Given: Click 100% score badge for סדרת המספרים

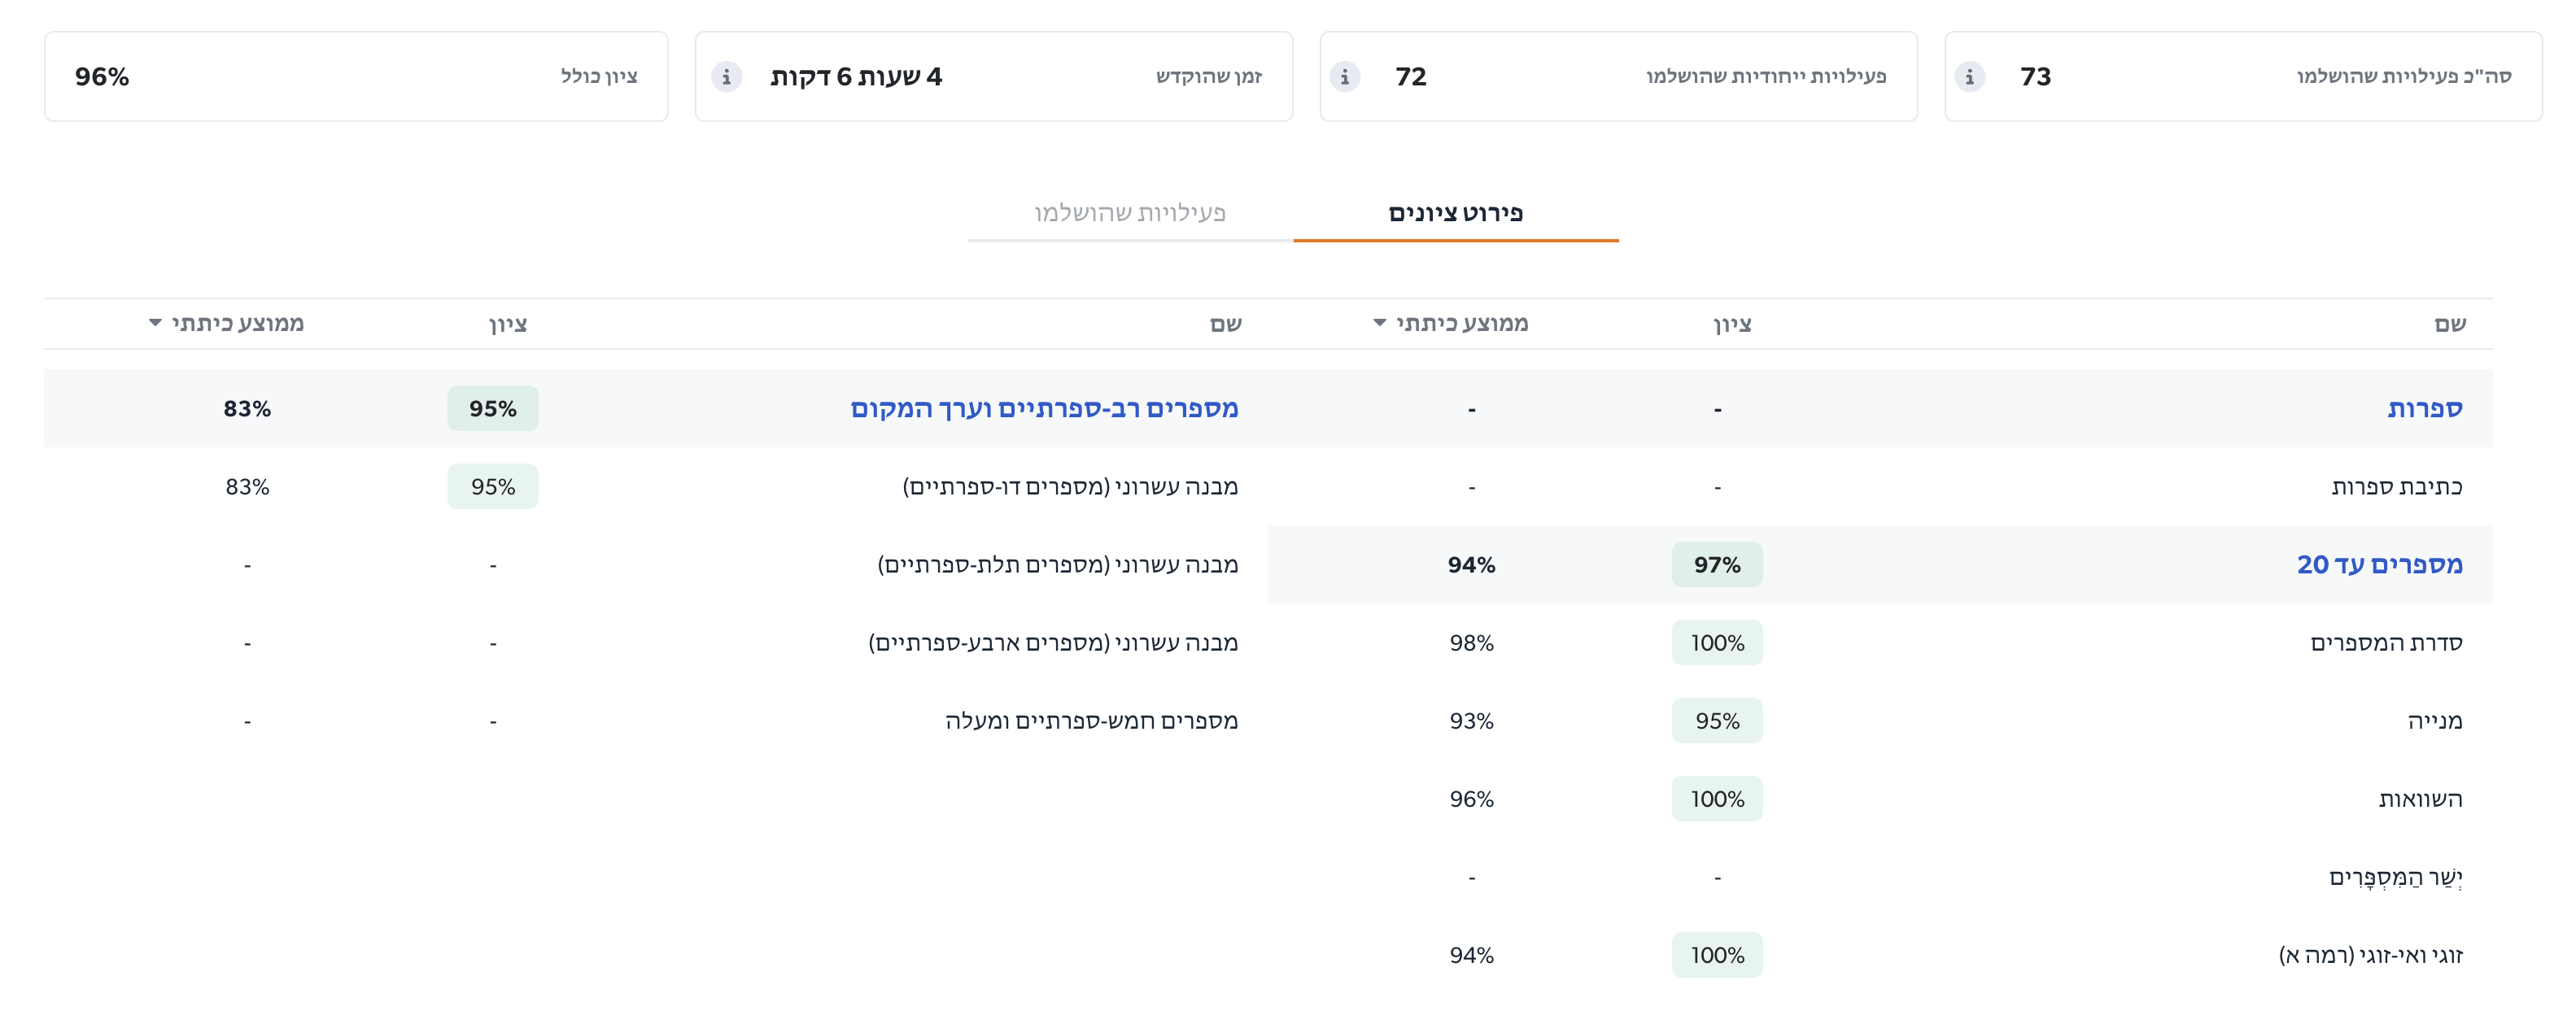Looking at the screenshot, I should [x=1716, y=643].
